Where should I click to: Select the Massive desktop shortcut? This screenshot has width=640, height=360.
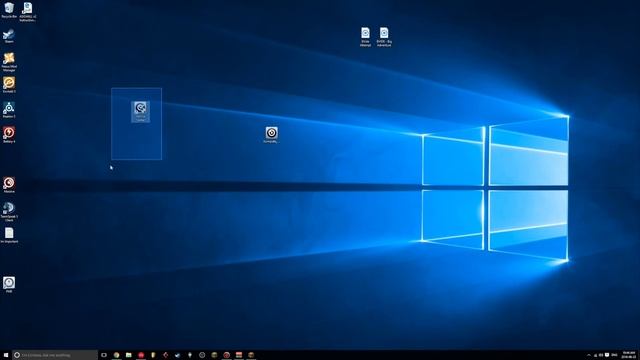(x=9, y=185)
